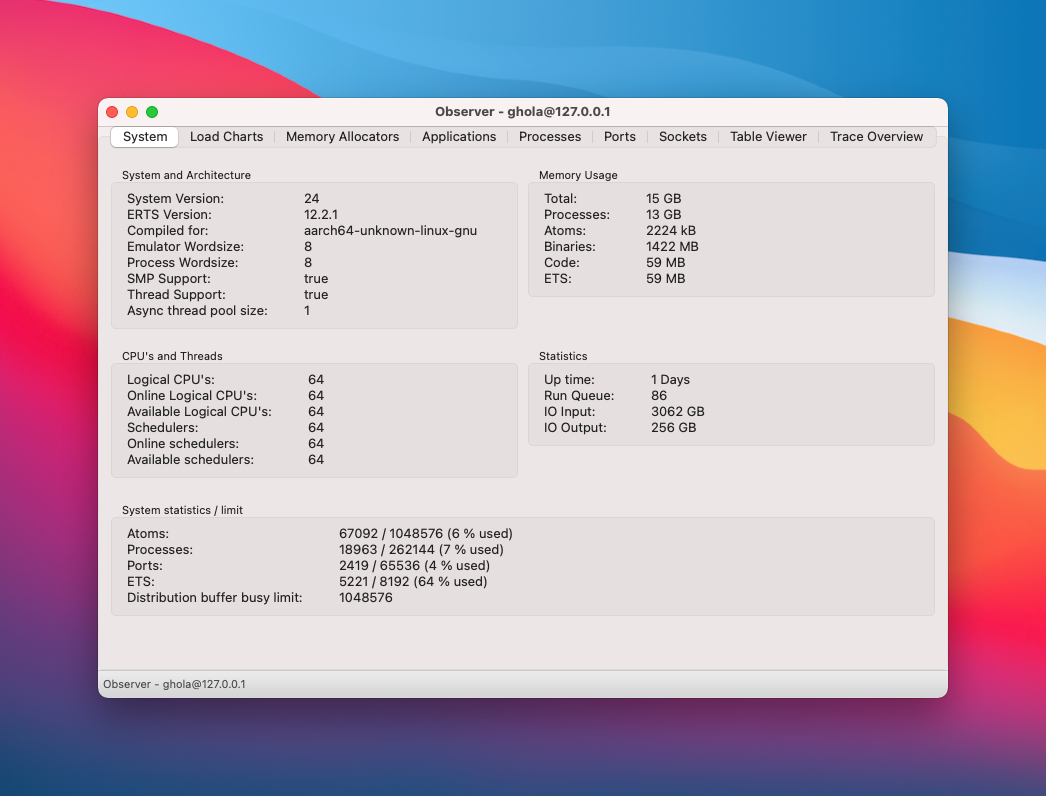Click the System statistics / limit section
The width and height of the screenshot is (1046, 796).
click(523, 565)
